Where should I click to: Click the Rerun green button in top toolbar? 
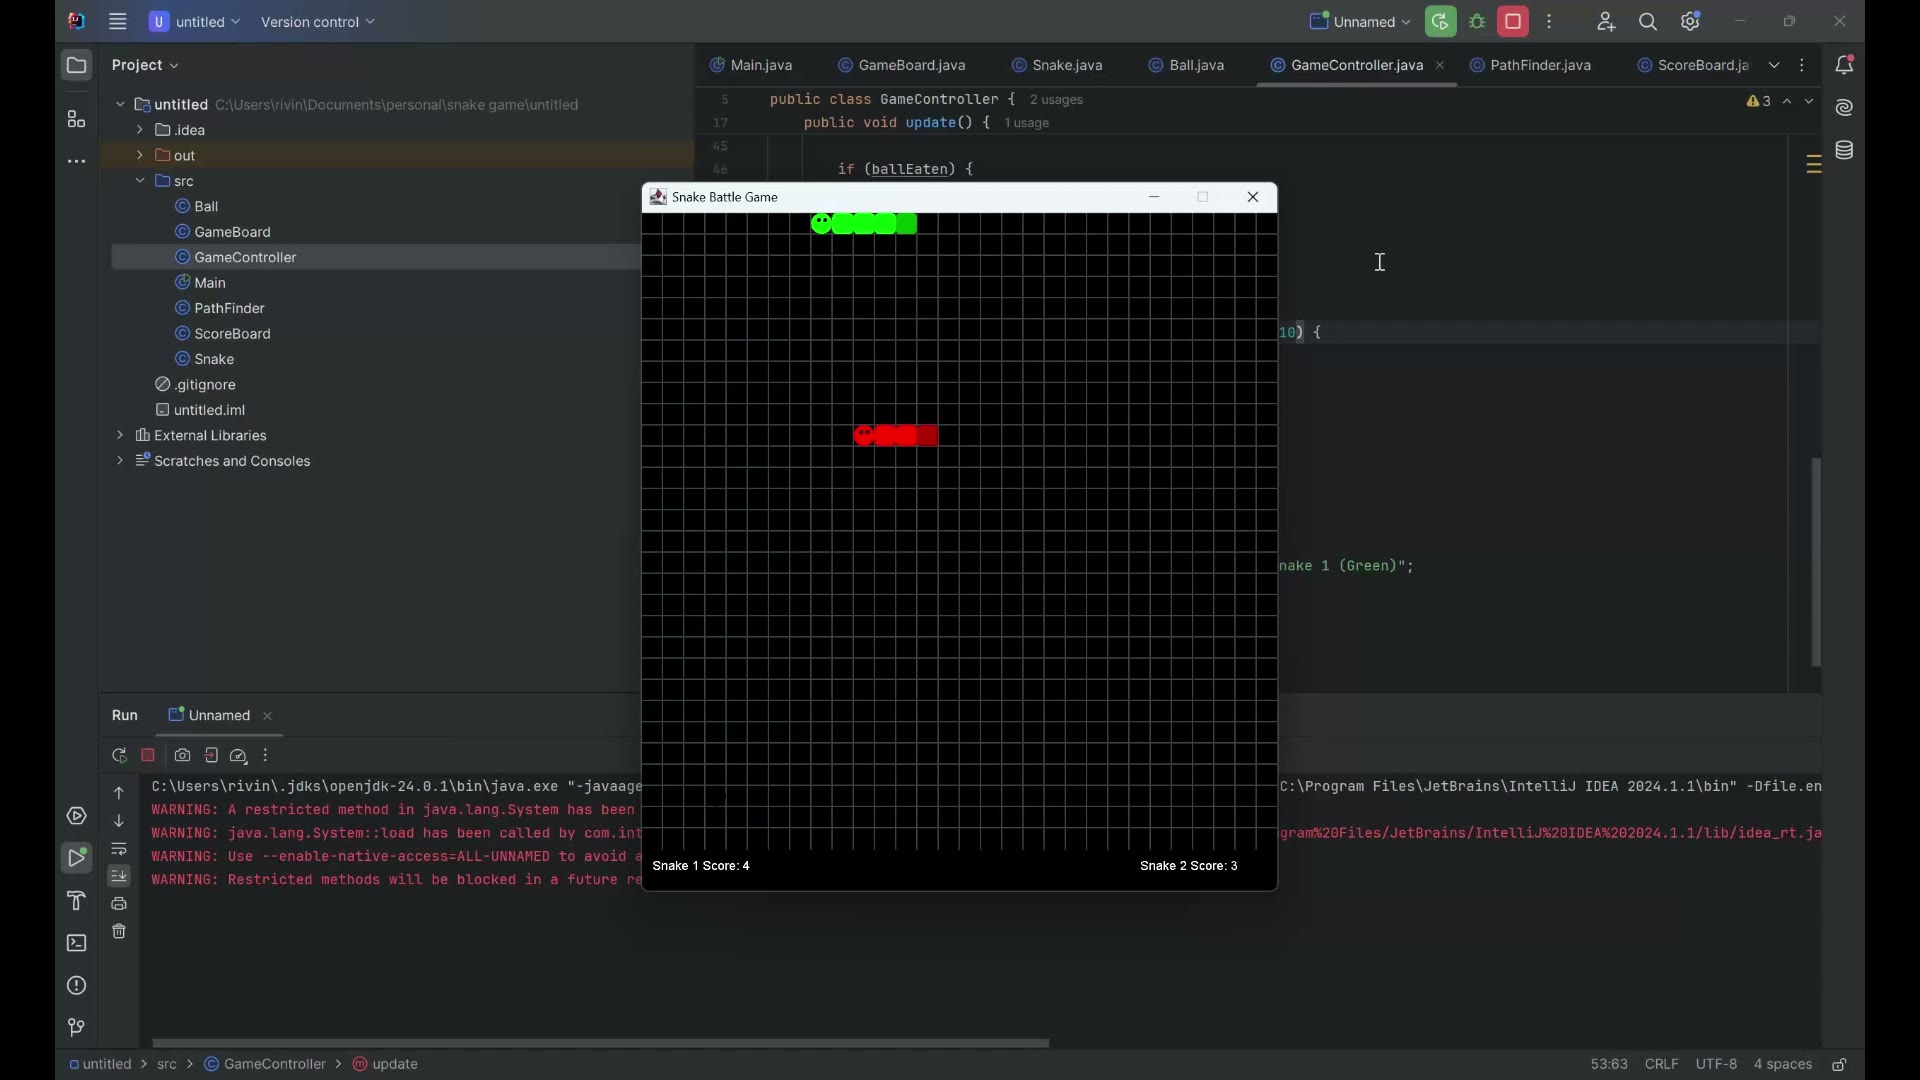[1441, 22]
